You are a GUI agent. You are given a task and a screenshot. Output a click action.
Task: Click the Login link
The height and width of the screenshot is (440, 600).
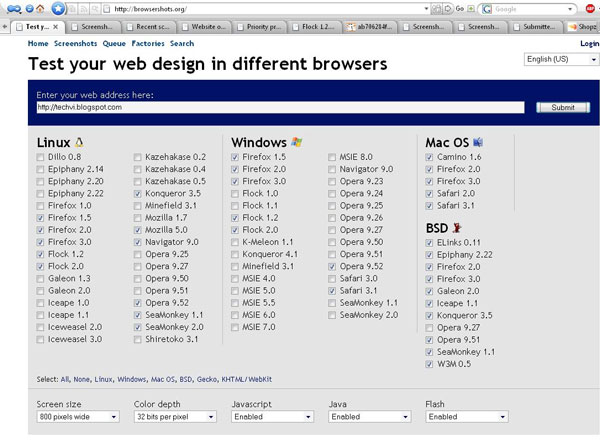pyautogui.click(x=590, y=44)
